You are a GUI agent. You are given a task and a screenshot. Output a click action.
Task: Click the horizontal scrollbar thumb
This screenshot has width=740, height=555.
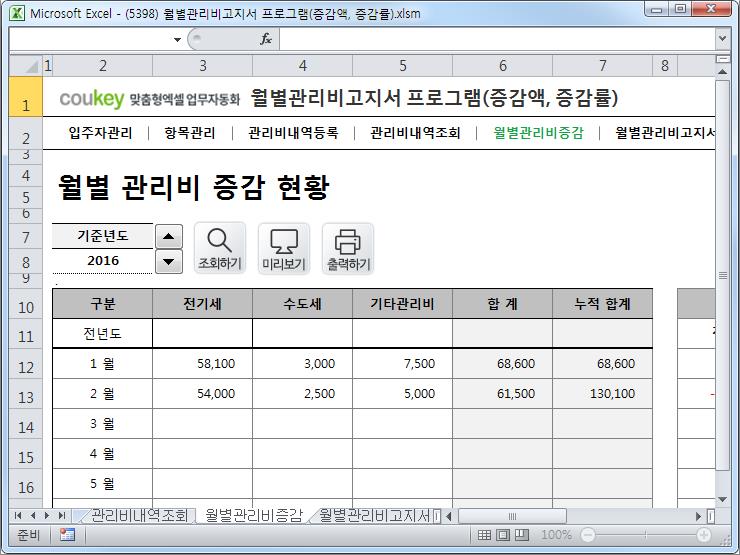click(513, 516)
